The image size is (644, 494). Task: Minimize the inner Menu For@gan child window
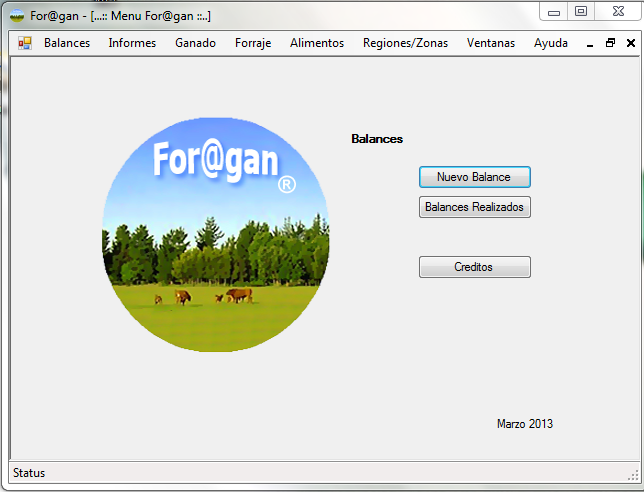(589, 44)
